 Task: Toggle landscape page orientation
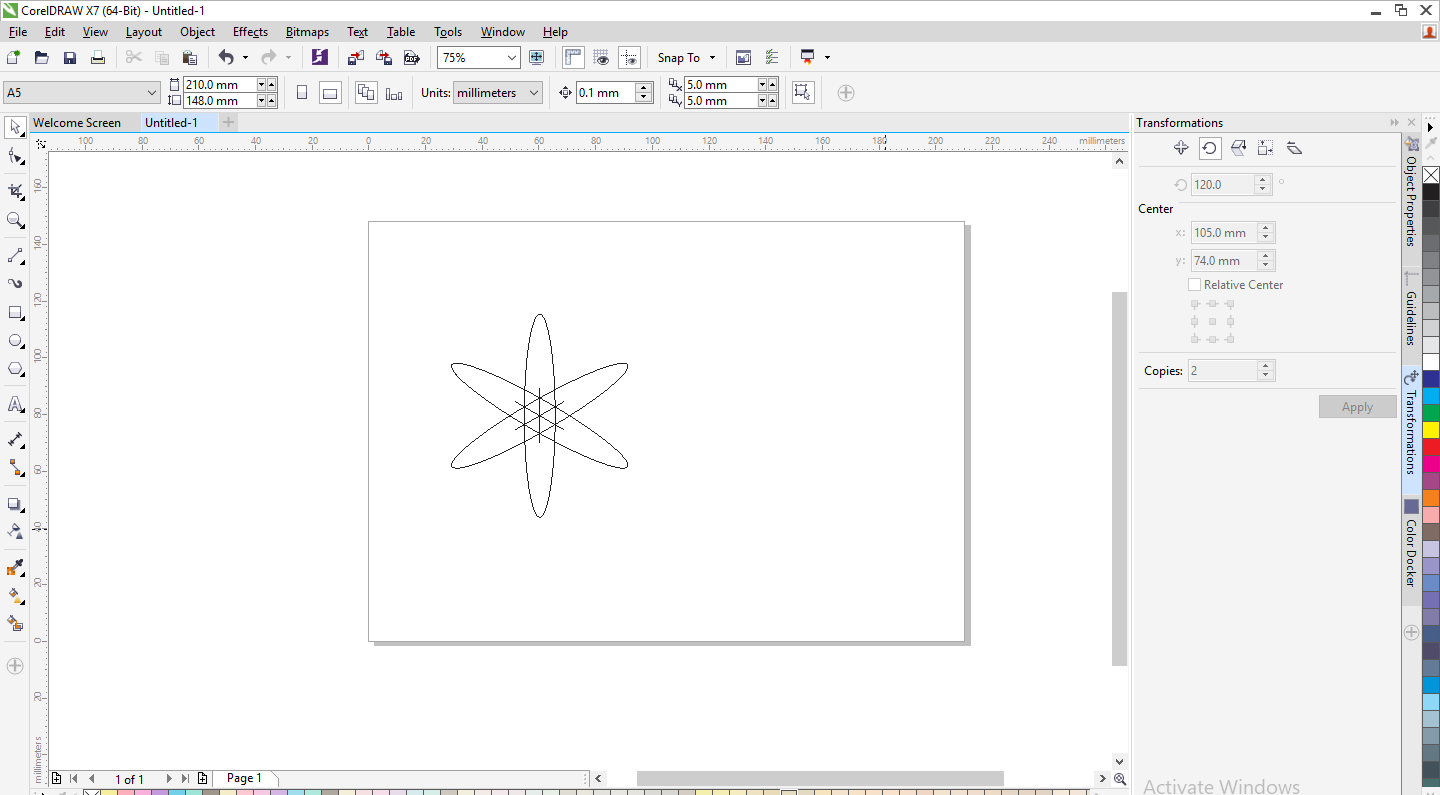(x=330, y=93)
